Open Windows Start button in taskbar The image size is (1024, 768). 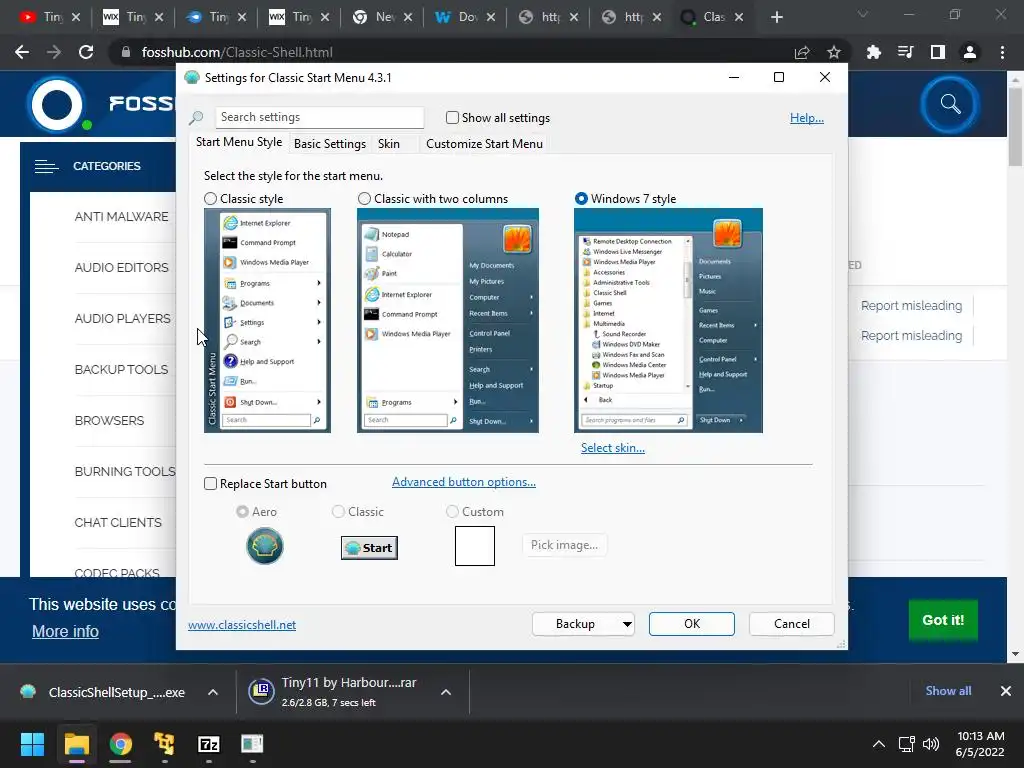click(x=32, y=744)
